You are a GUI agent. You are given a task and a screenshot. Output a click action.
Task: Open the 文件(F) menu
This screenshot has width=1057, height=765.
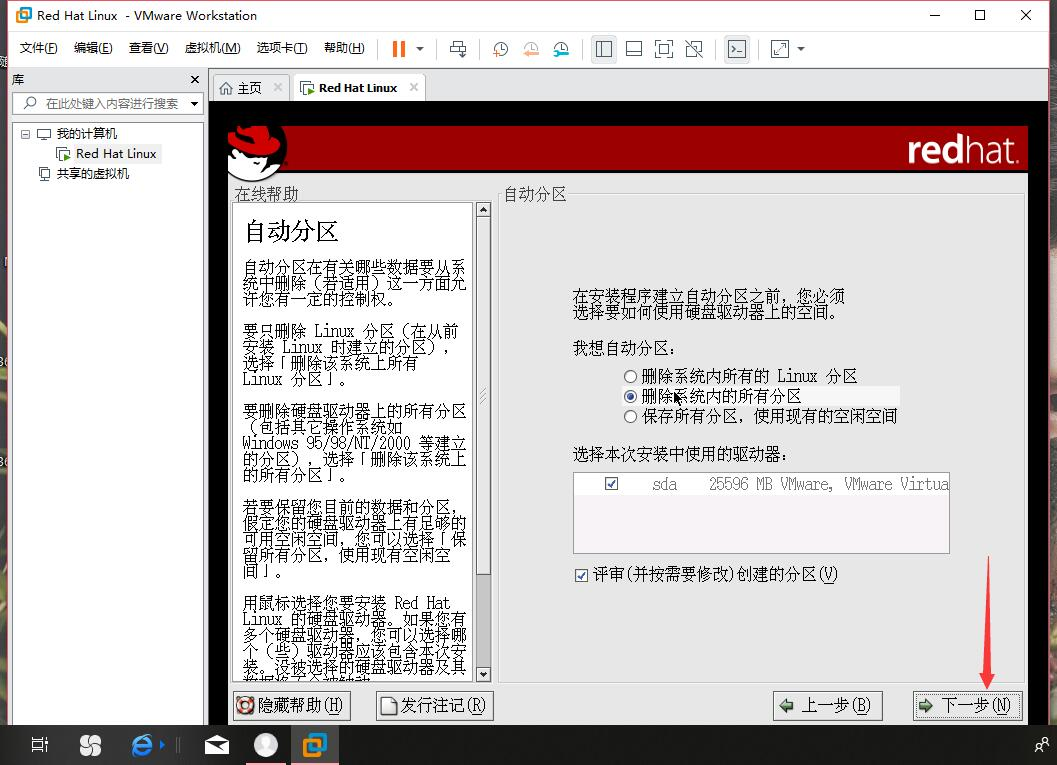pyautogui.click(x=38, y=48)
